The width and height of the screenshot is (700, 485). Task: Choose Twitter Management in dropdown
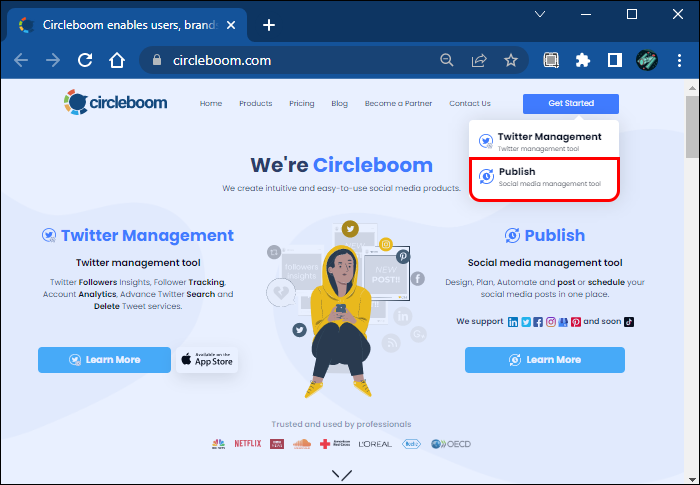pyautogui.click(x=544, y=141)
